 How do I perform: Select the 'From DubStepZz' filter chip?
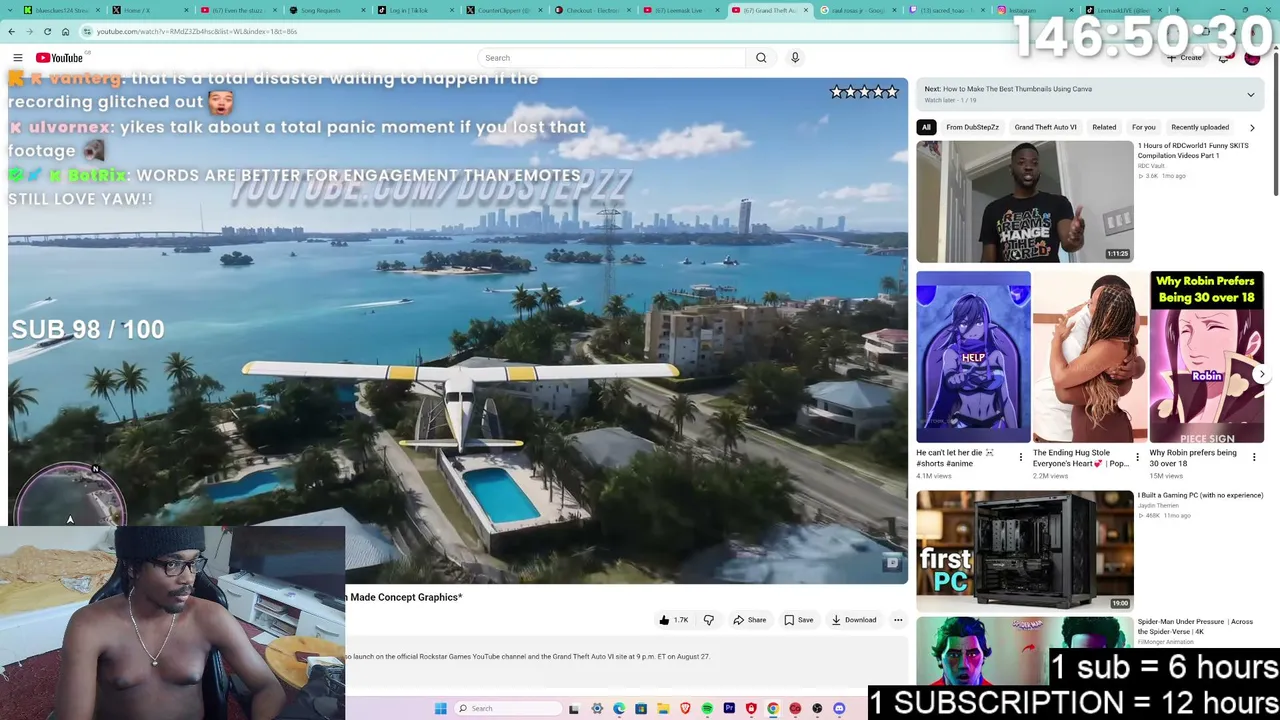point(972,127)
